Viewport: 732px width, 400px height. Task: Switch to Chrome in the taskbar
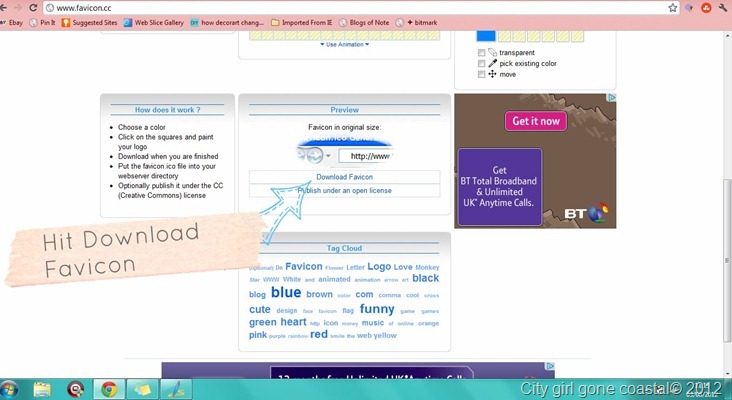click(109, 389)
